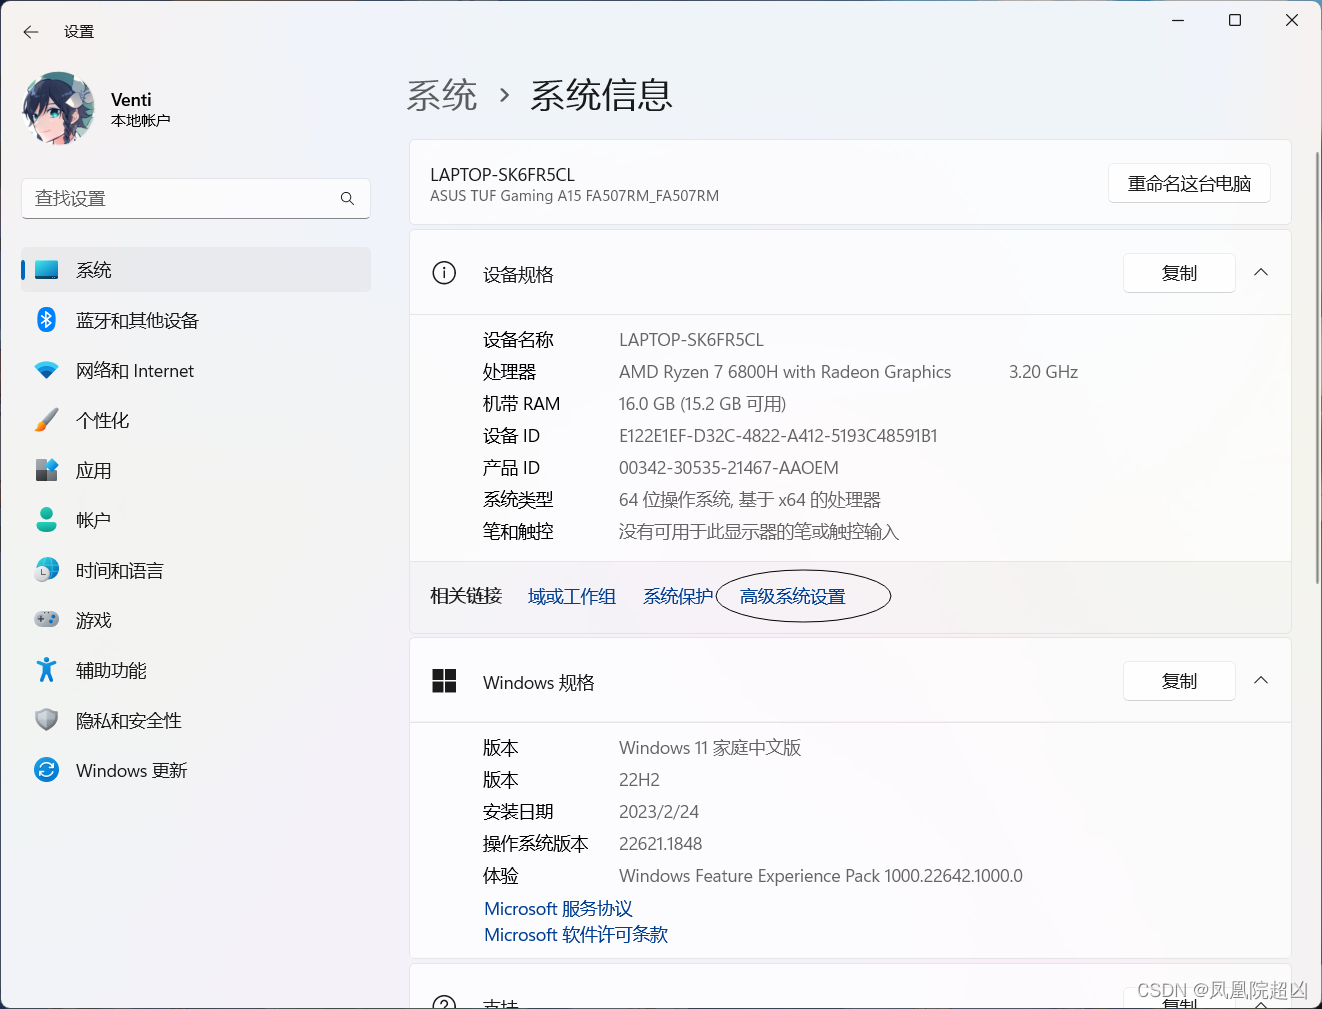Go to 时间和语言 sidebar label

tap(120, 570)
